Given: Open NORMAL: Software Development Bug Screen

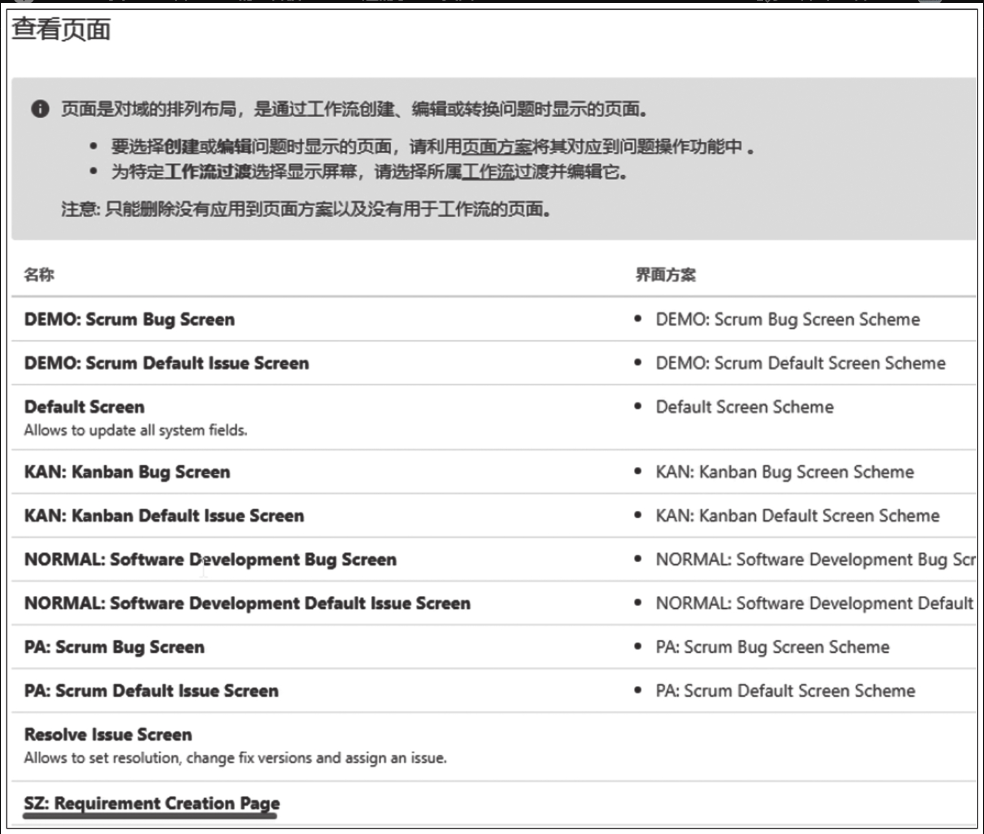Looking at the screenshot, I should point(210,560).
